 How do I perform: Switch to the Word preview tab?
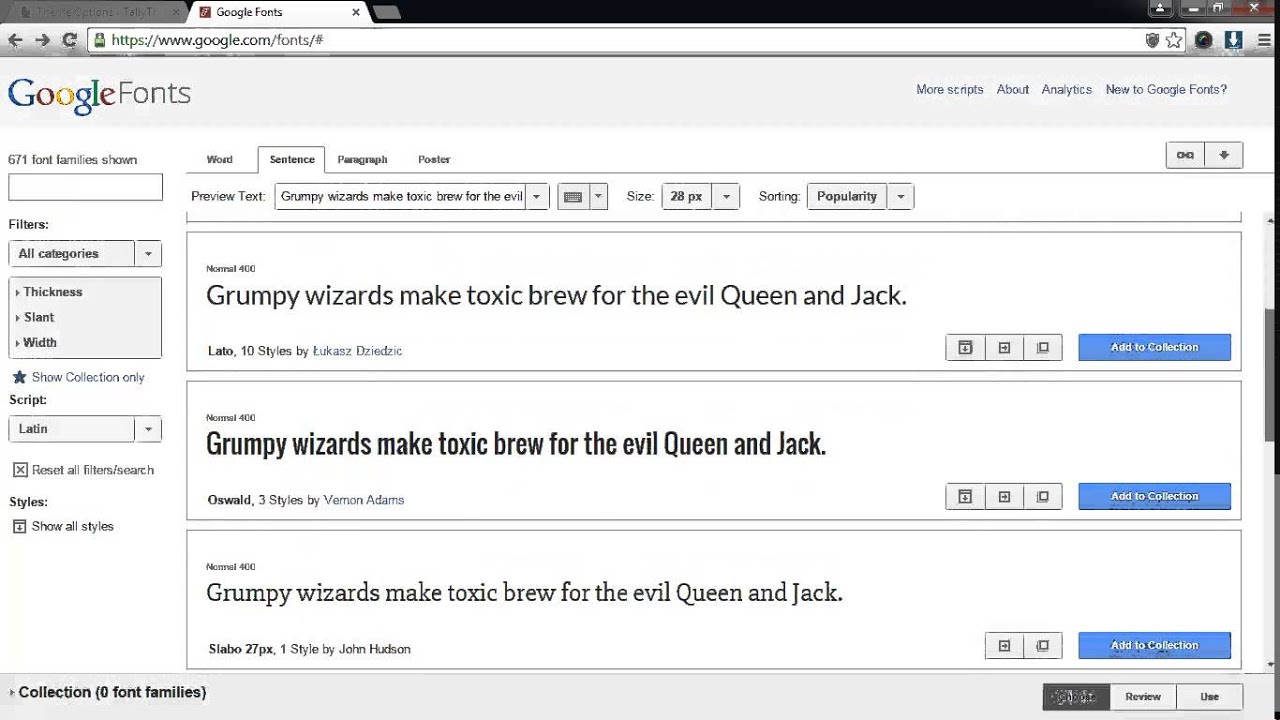(x=220, y=159)
